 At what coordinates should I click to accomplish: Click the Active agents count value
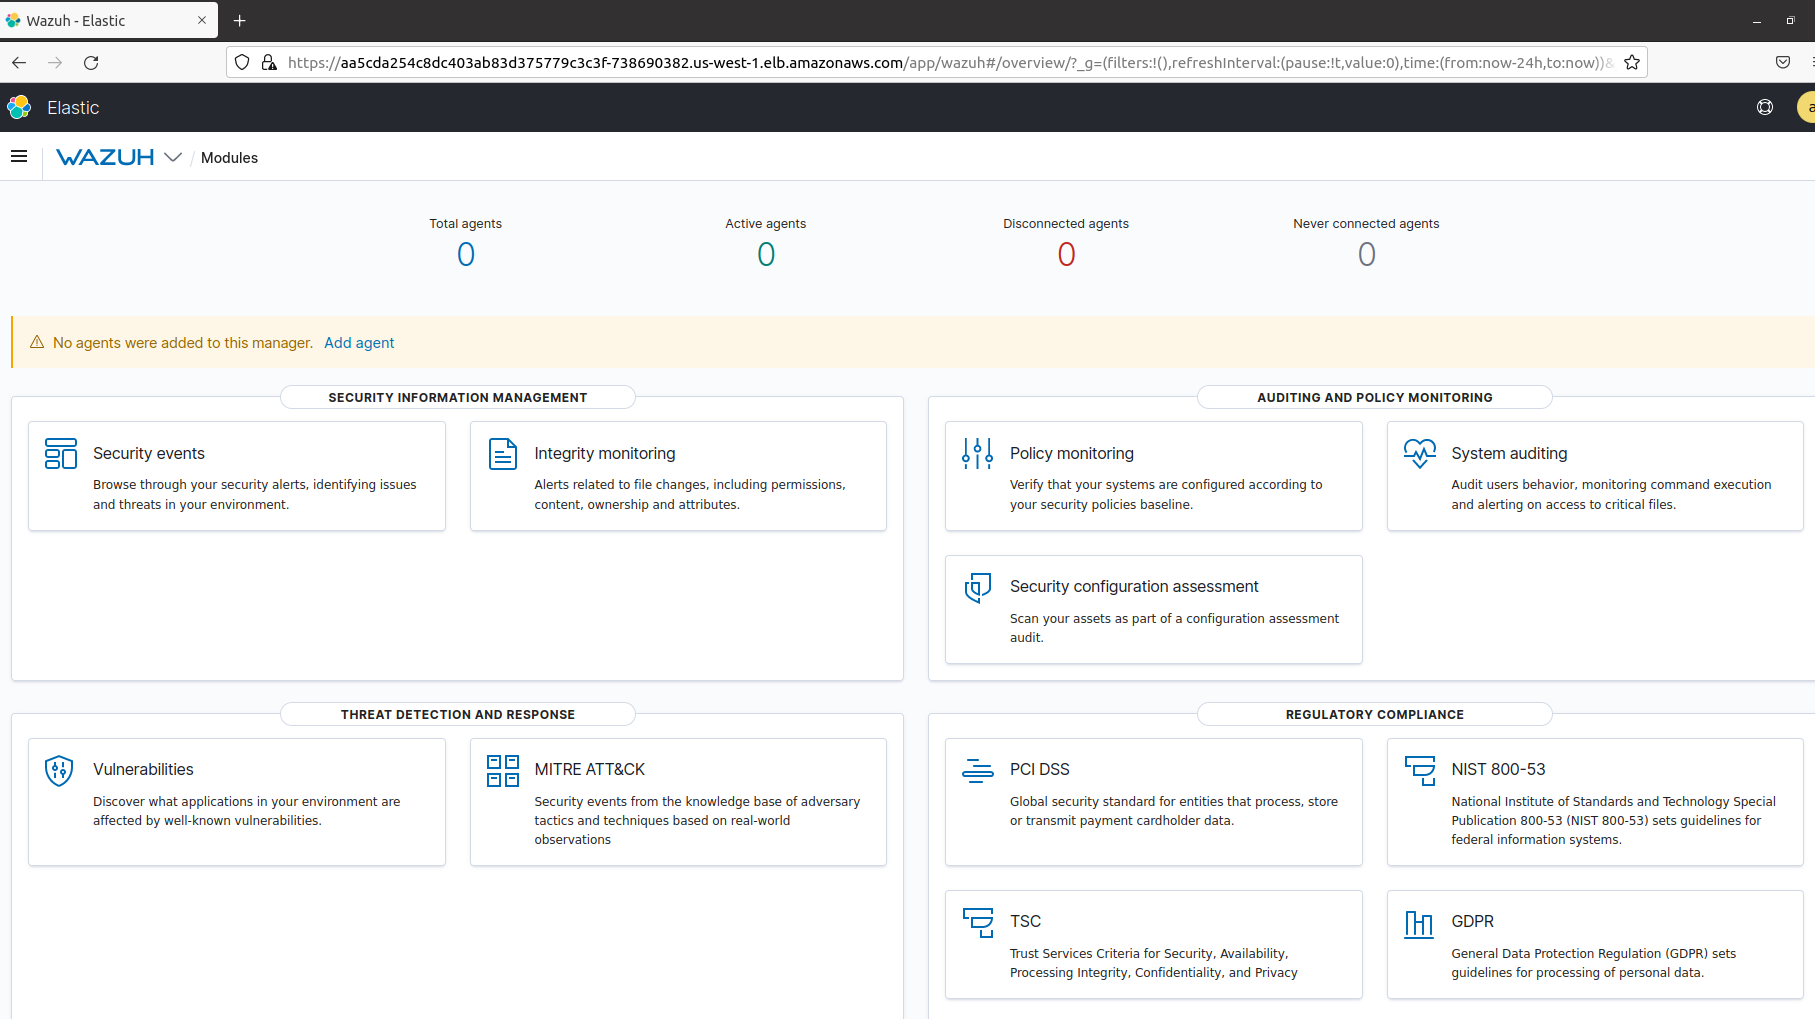(766, 254)
